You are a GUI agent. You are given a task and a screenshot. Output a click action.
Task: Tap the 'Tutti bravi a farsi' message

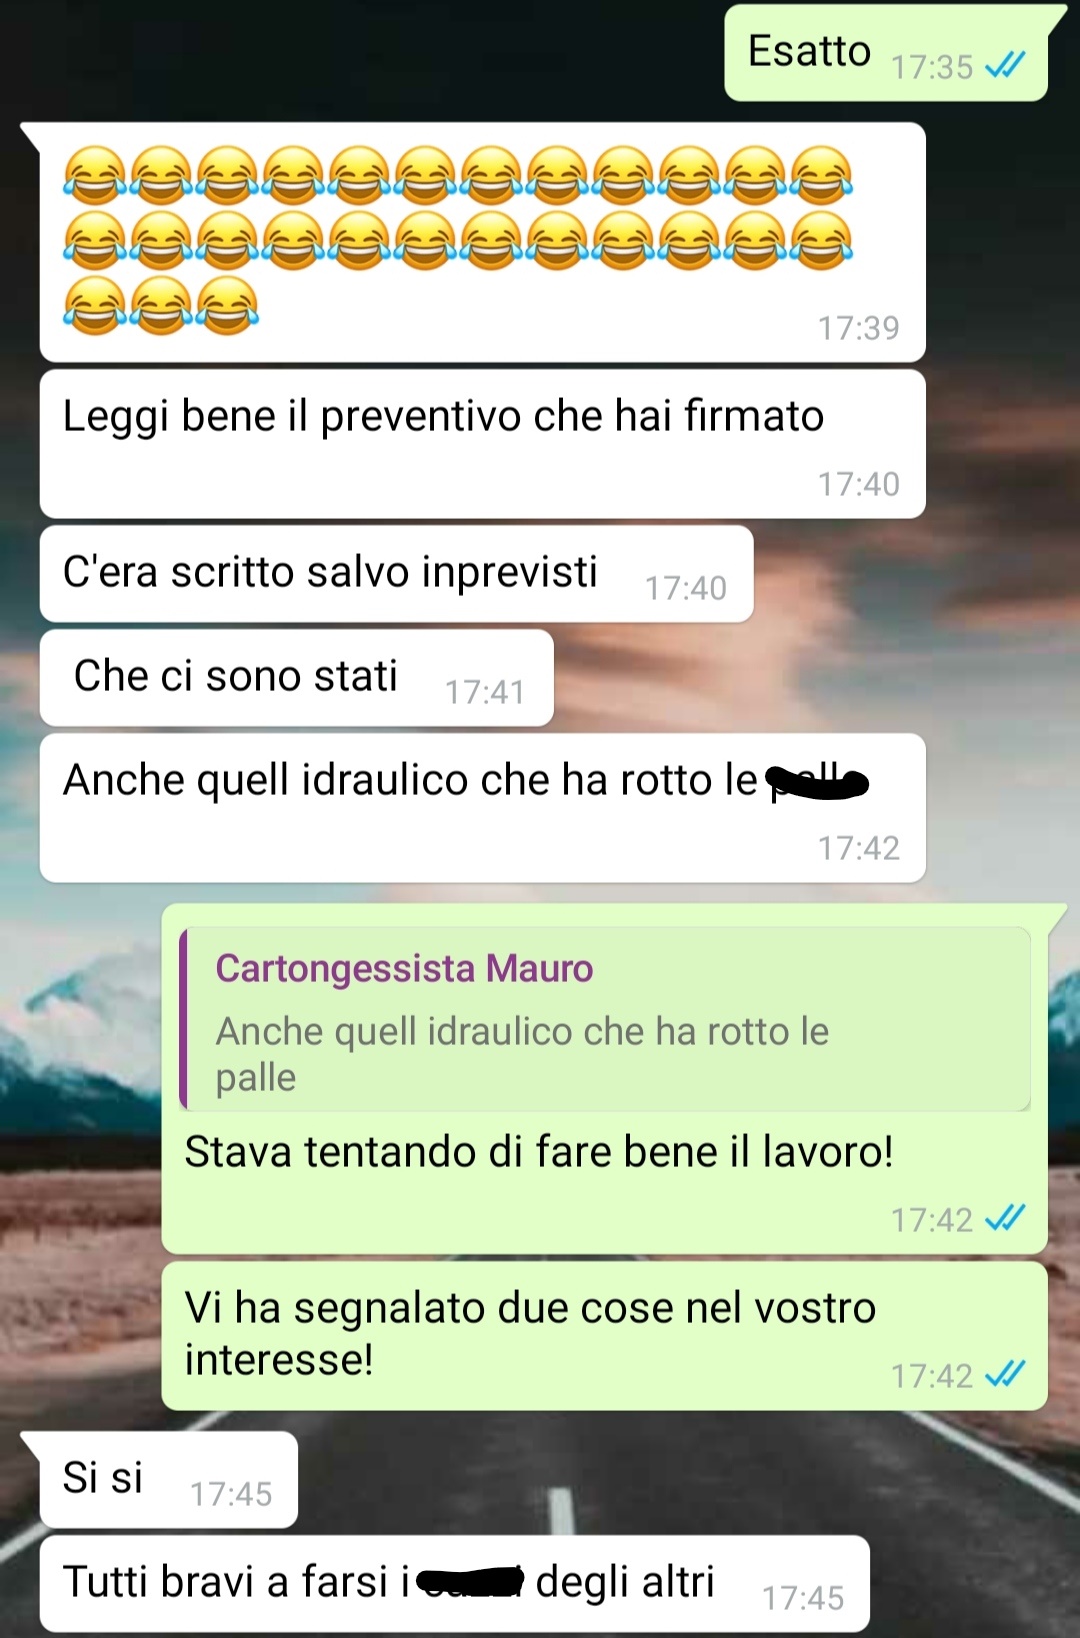pyautogui.click(x=454, y=1584)
